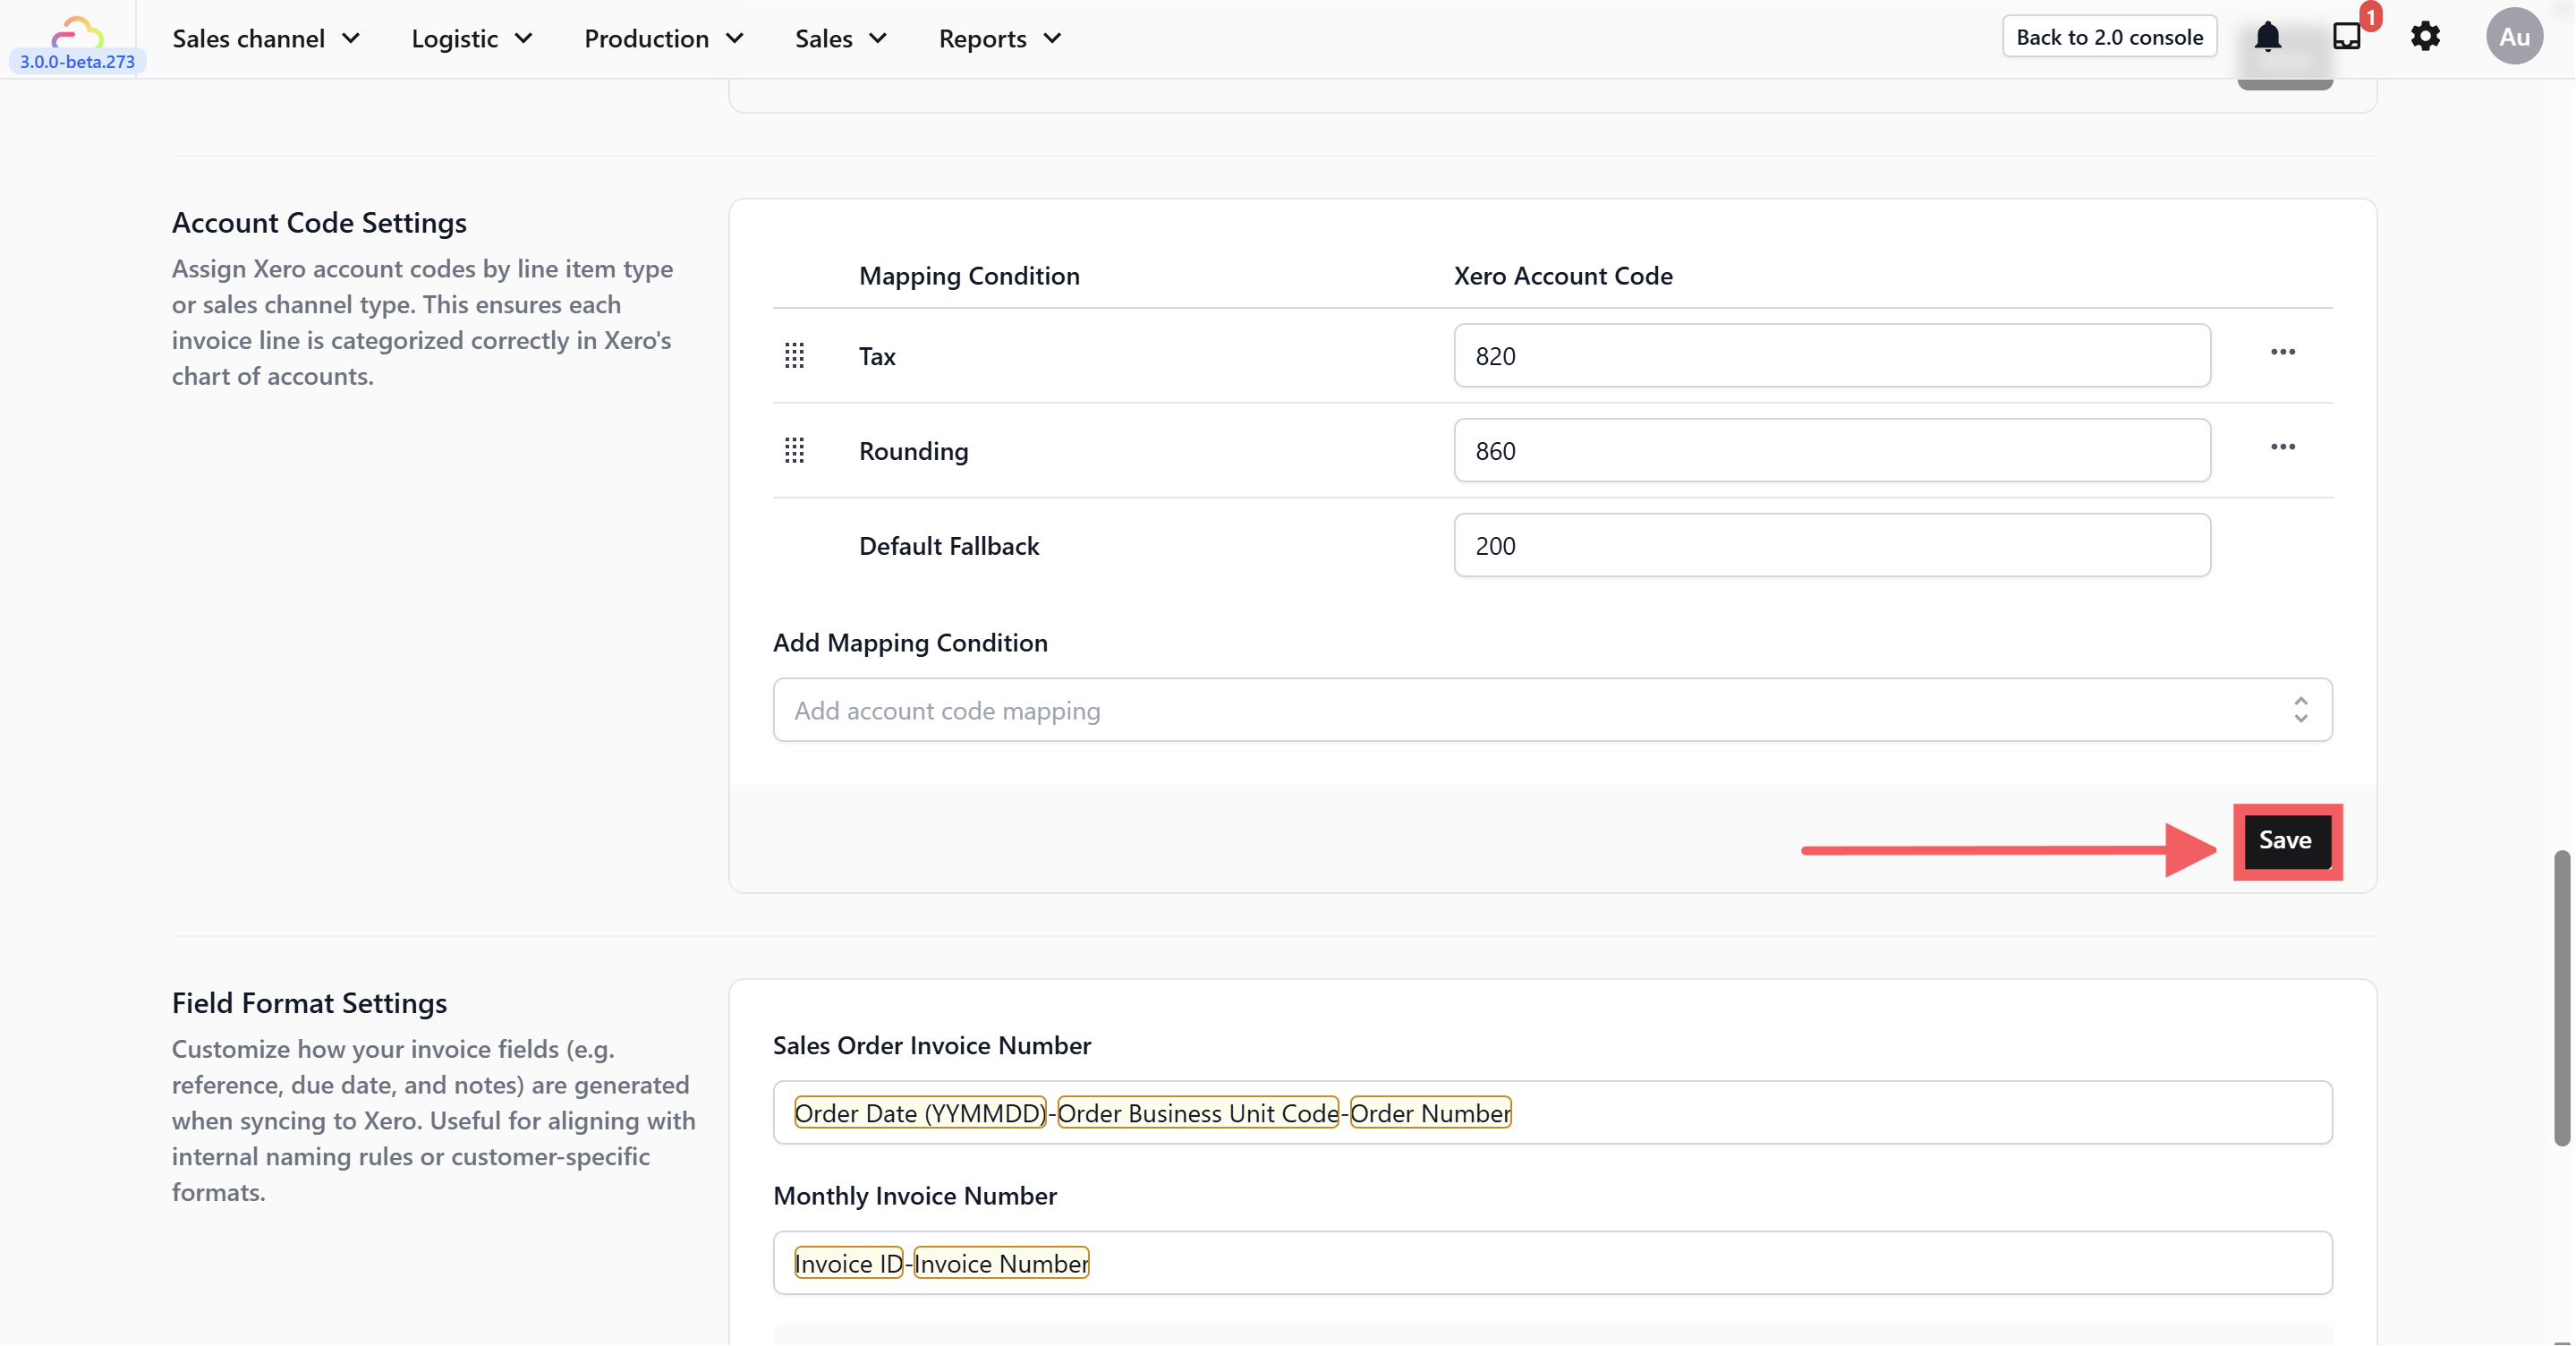Click Back to 2.0 console button
The width and height of the screenshot is (2576, 1346).
click(x=2109, y=37)
